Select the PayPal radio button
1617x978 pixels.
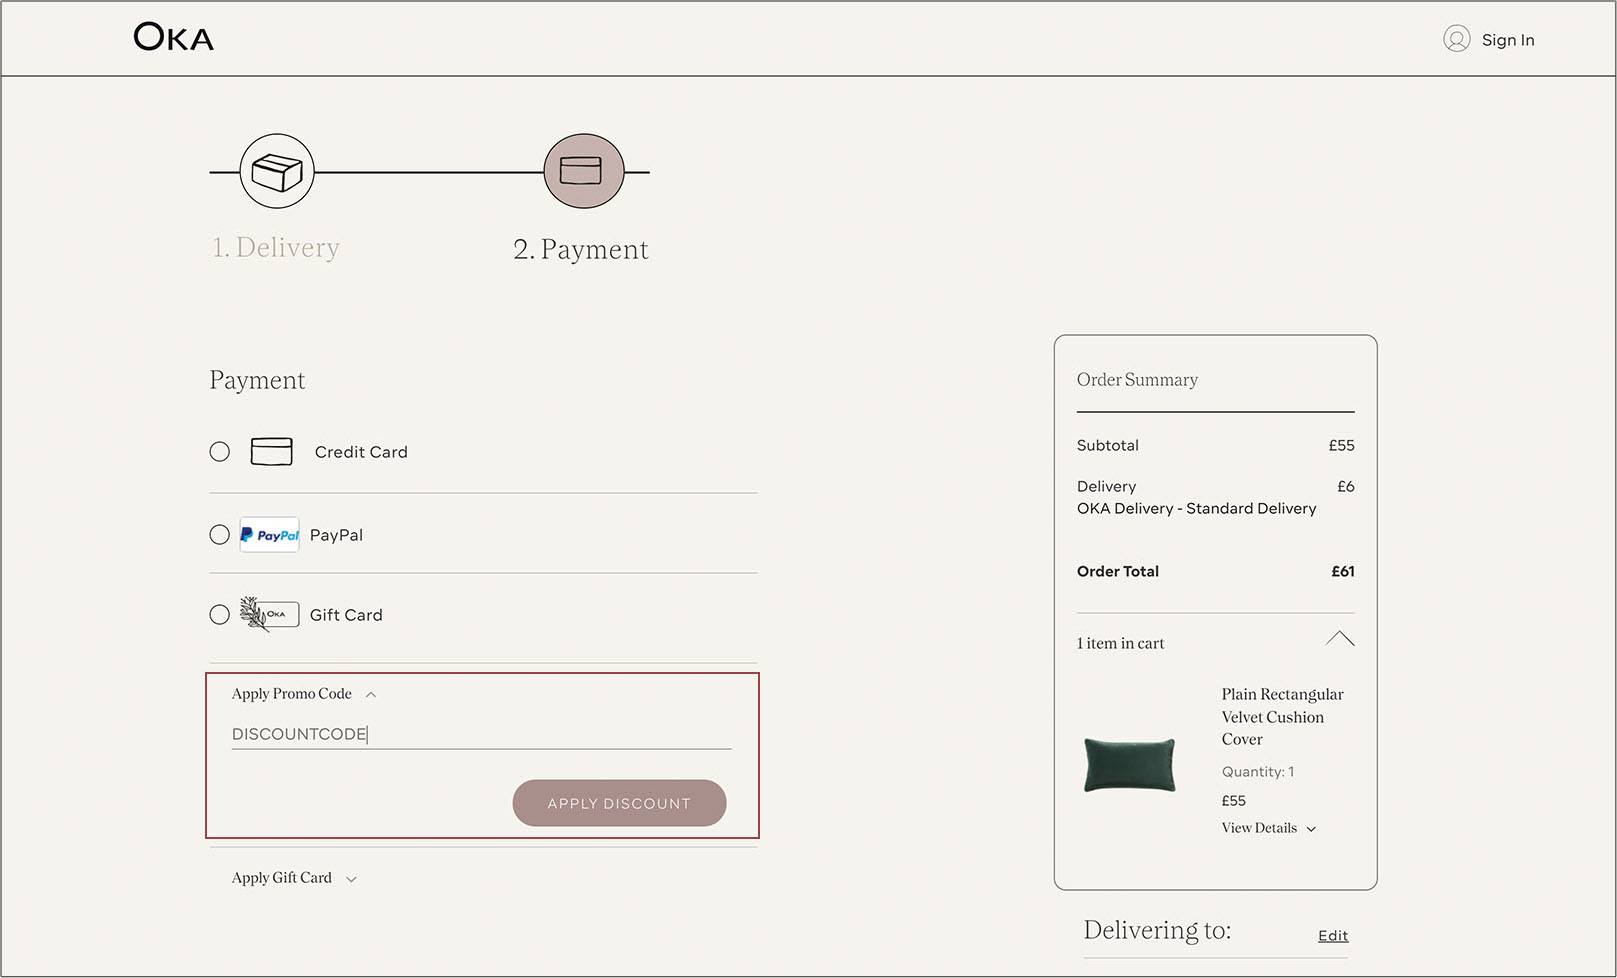(219, 534)
